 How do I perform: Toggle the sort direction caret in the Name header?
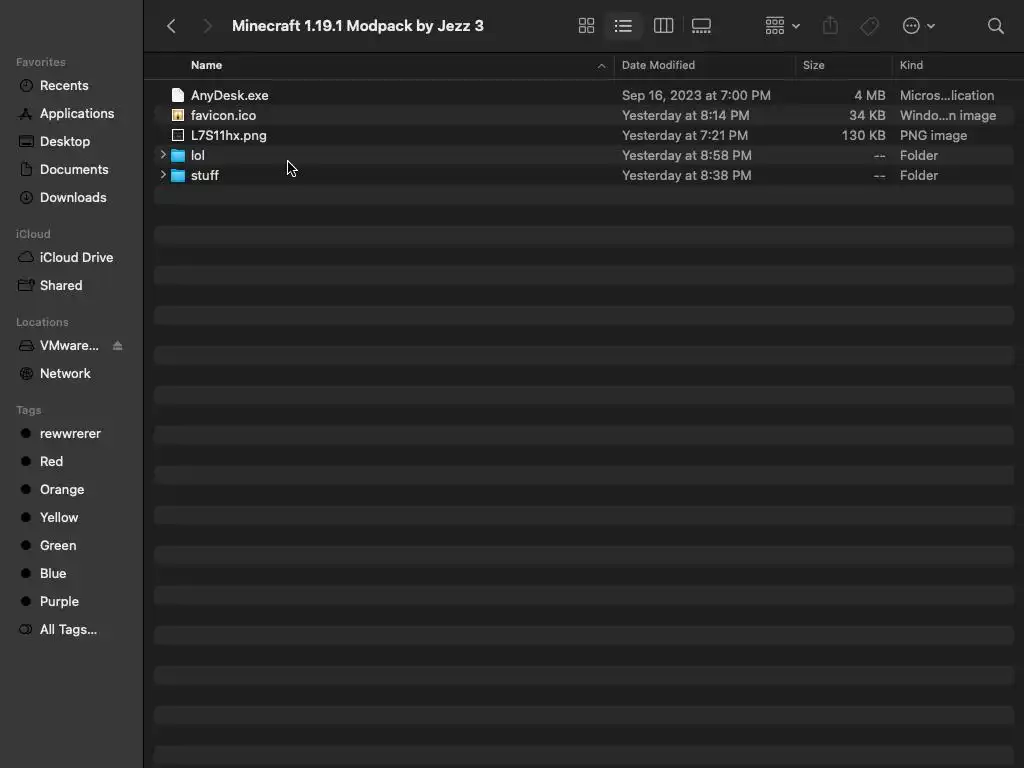(x=601, y=66)
